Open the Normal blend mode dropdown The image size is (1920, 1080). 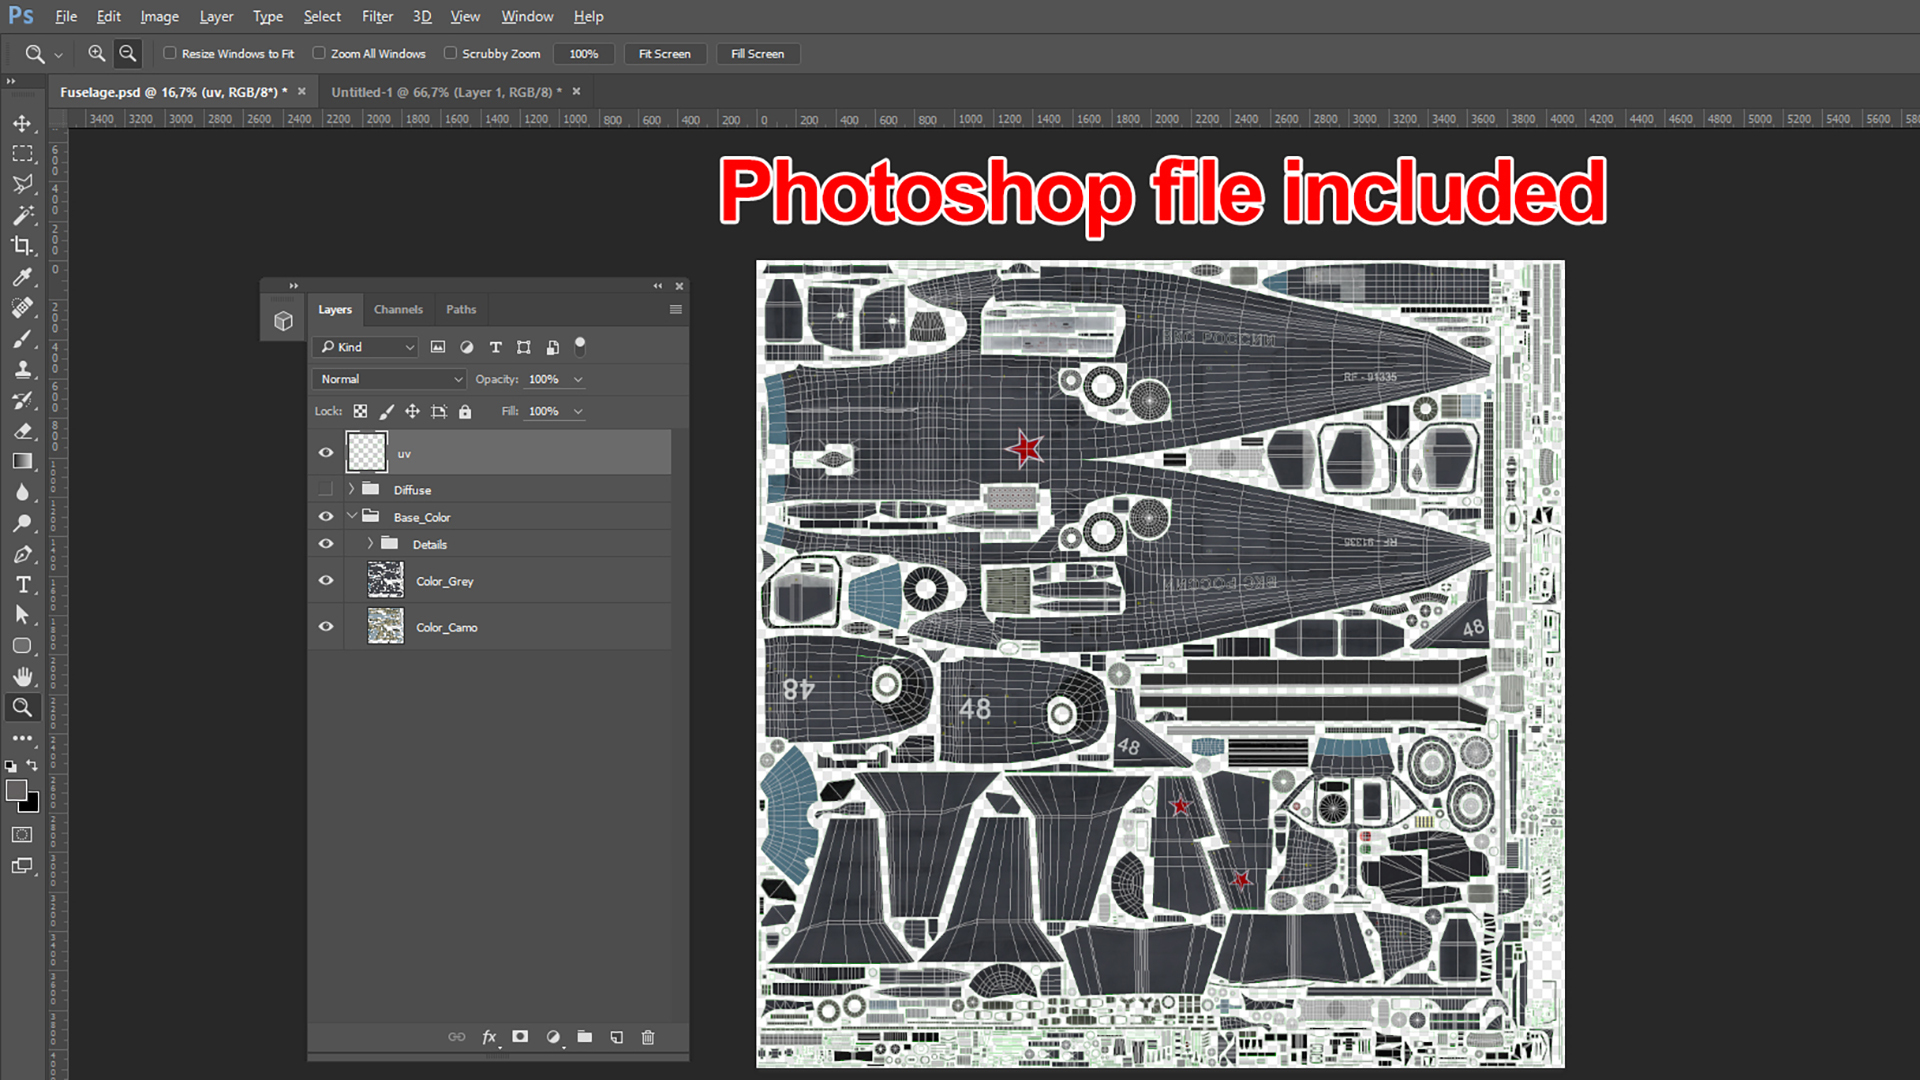click(x=390, y=379)
